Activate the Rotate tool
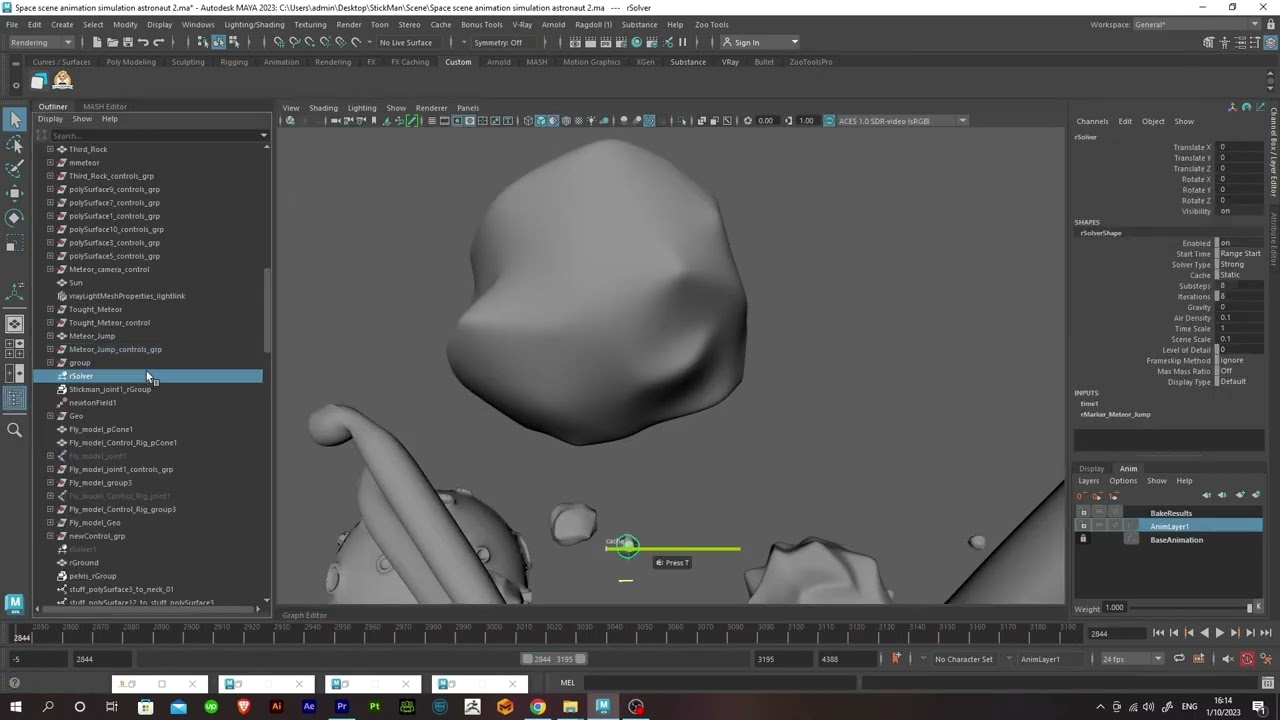This screenshot has width=1280, height=720. pos(15,217)
